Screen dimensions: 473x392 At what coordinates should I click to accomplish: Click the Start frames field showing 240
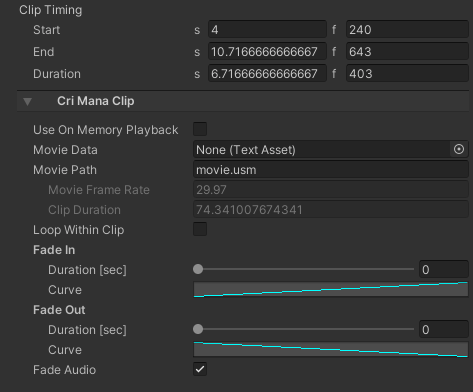[x=407, y=29]
